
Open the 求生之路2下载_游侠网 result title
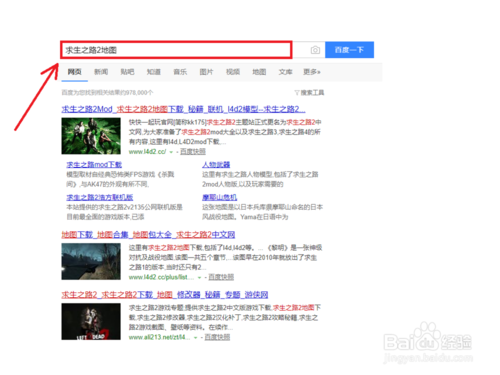(x=165, y=295)
